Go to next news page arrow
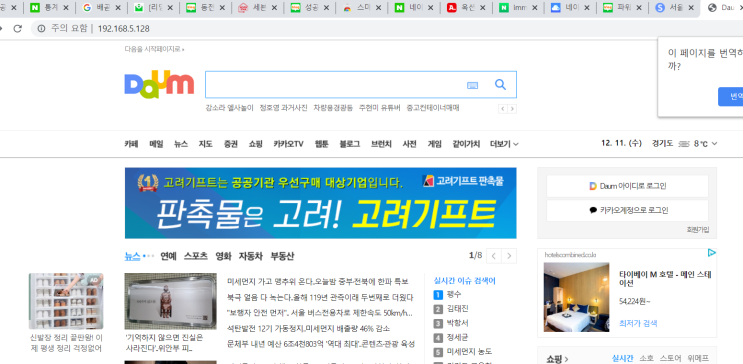This screenshot has width=743, height=364. point(509,256)
